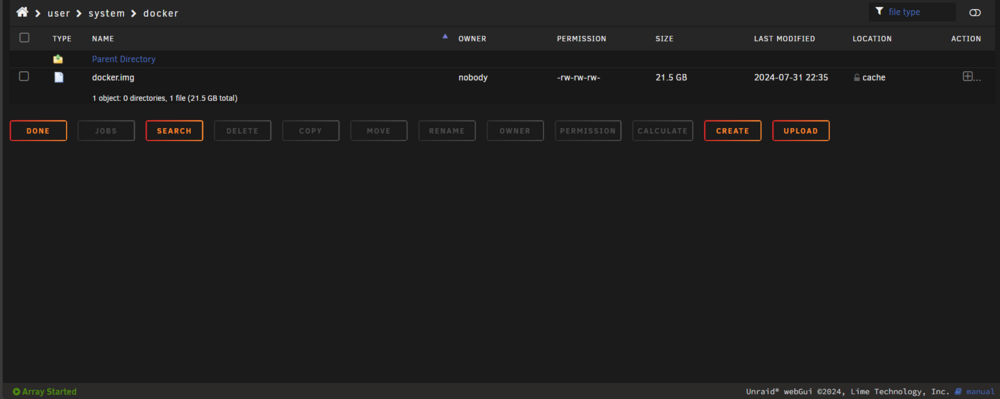This screenshot has height=399, width=1000.
Task: Click the Array Started status icon
Action: pos(17,391)
